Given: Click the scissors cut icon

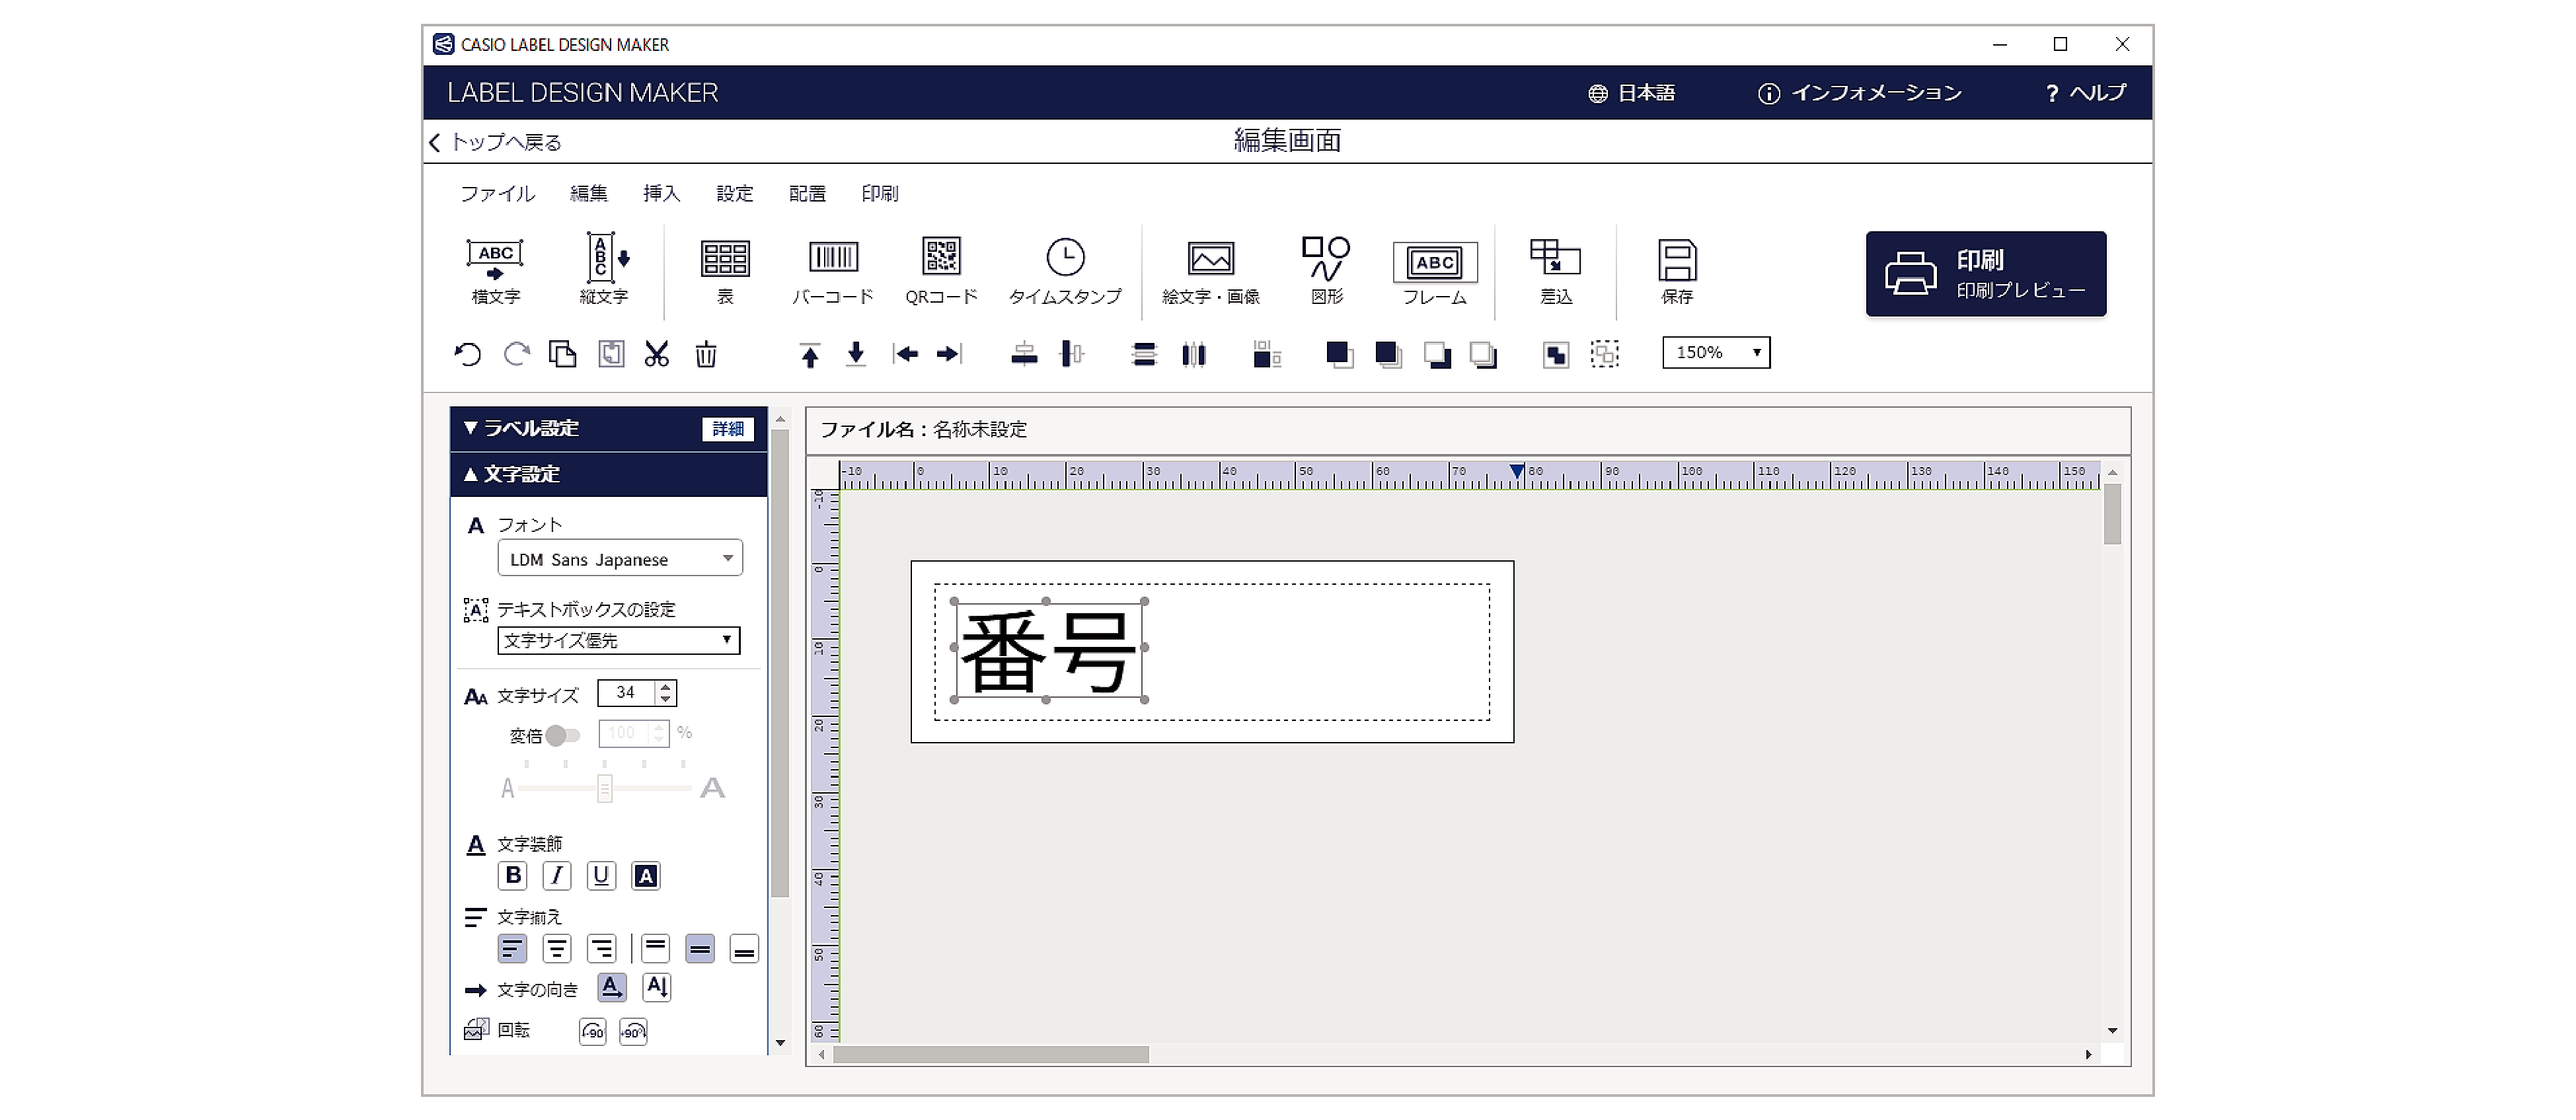Looking at the screenshot, I should [656, 354].
